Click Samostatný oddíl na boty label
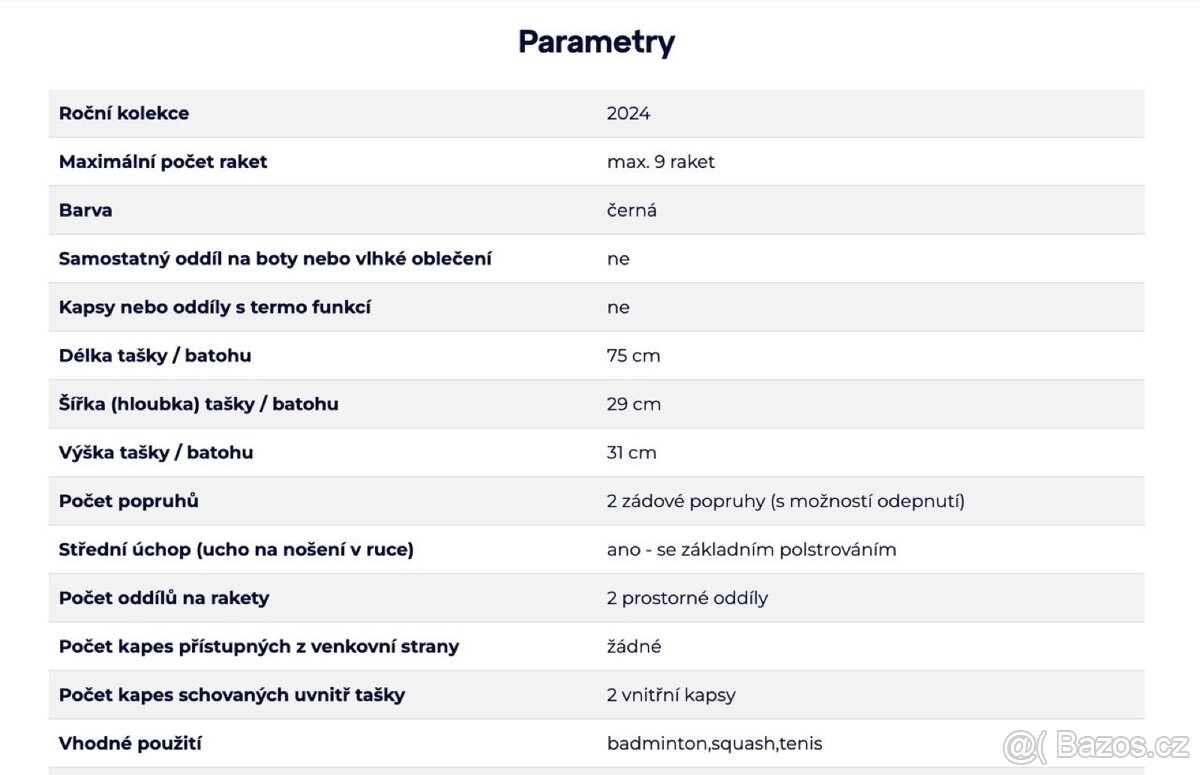Viewport: 1200px width, 775px height. tap(275, 259)
